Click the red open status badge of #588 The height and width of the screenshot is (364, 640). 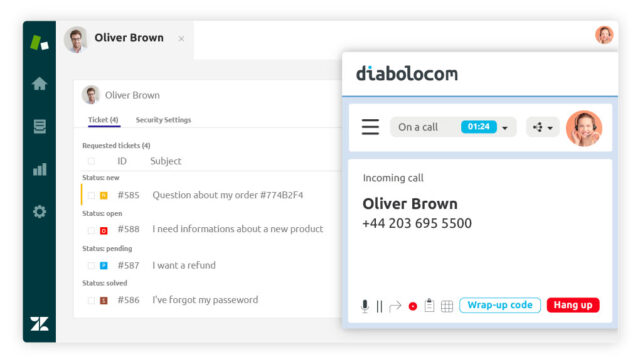[x=104, y=231]
